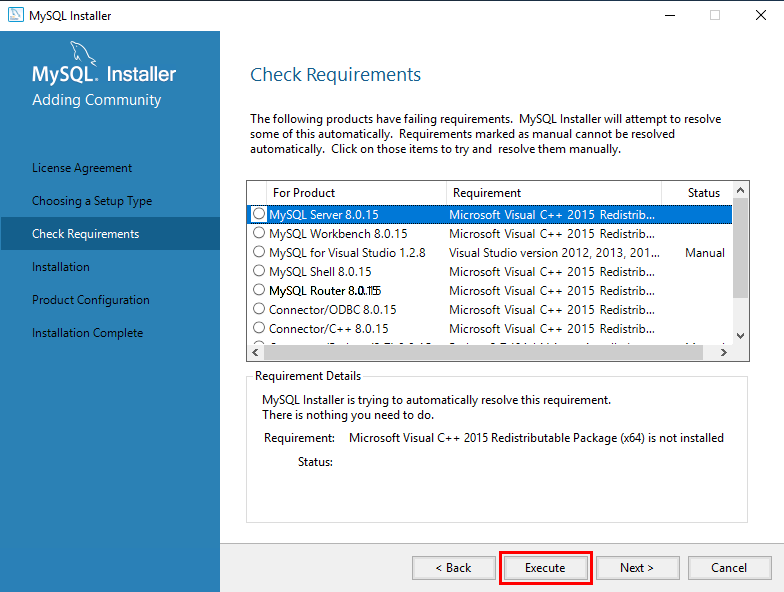The image size is (784, 592).
Task: Click the Cancel button
Action: pyautogui.click(x=730, y=568)
